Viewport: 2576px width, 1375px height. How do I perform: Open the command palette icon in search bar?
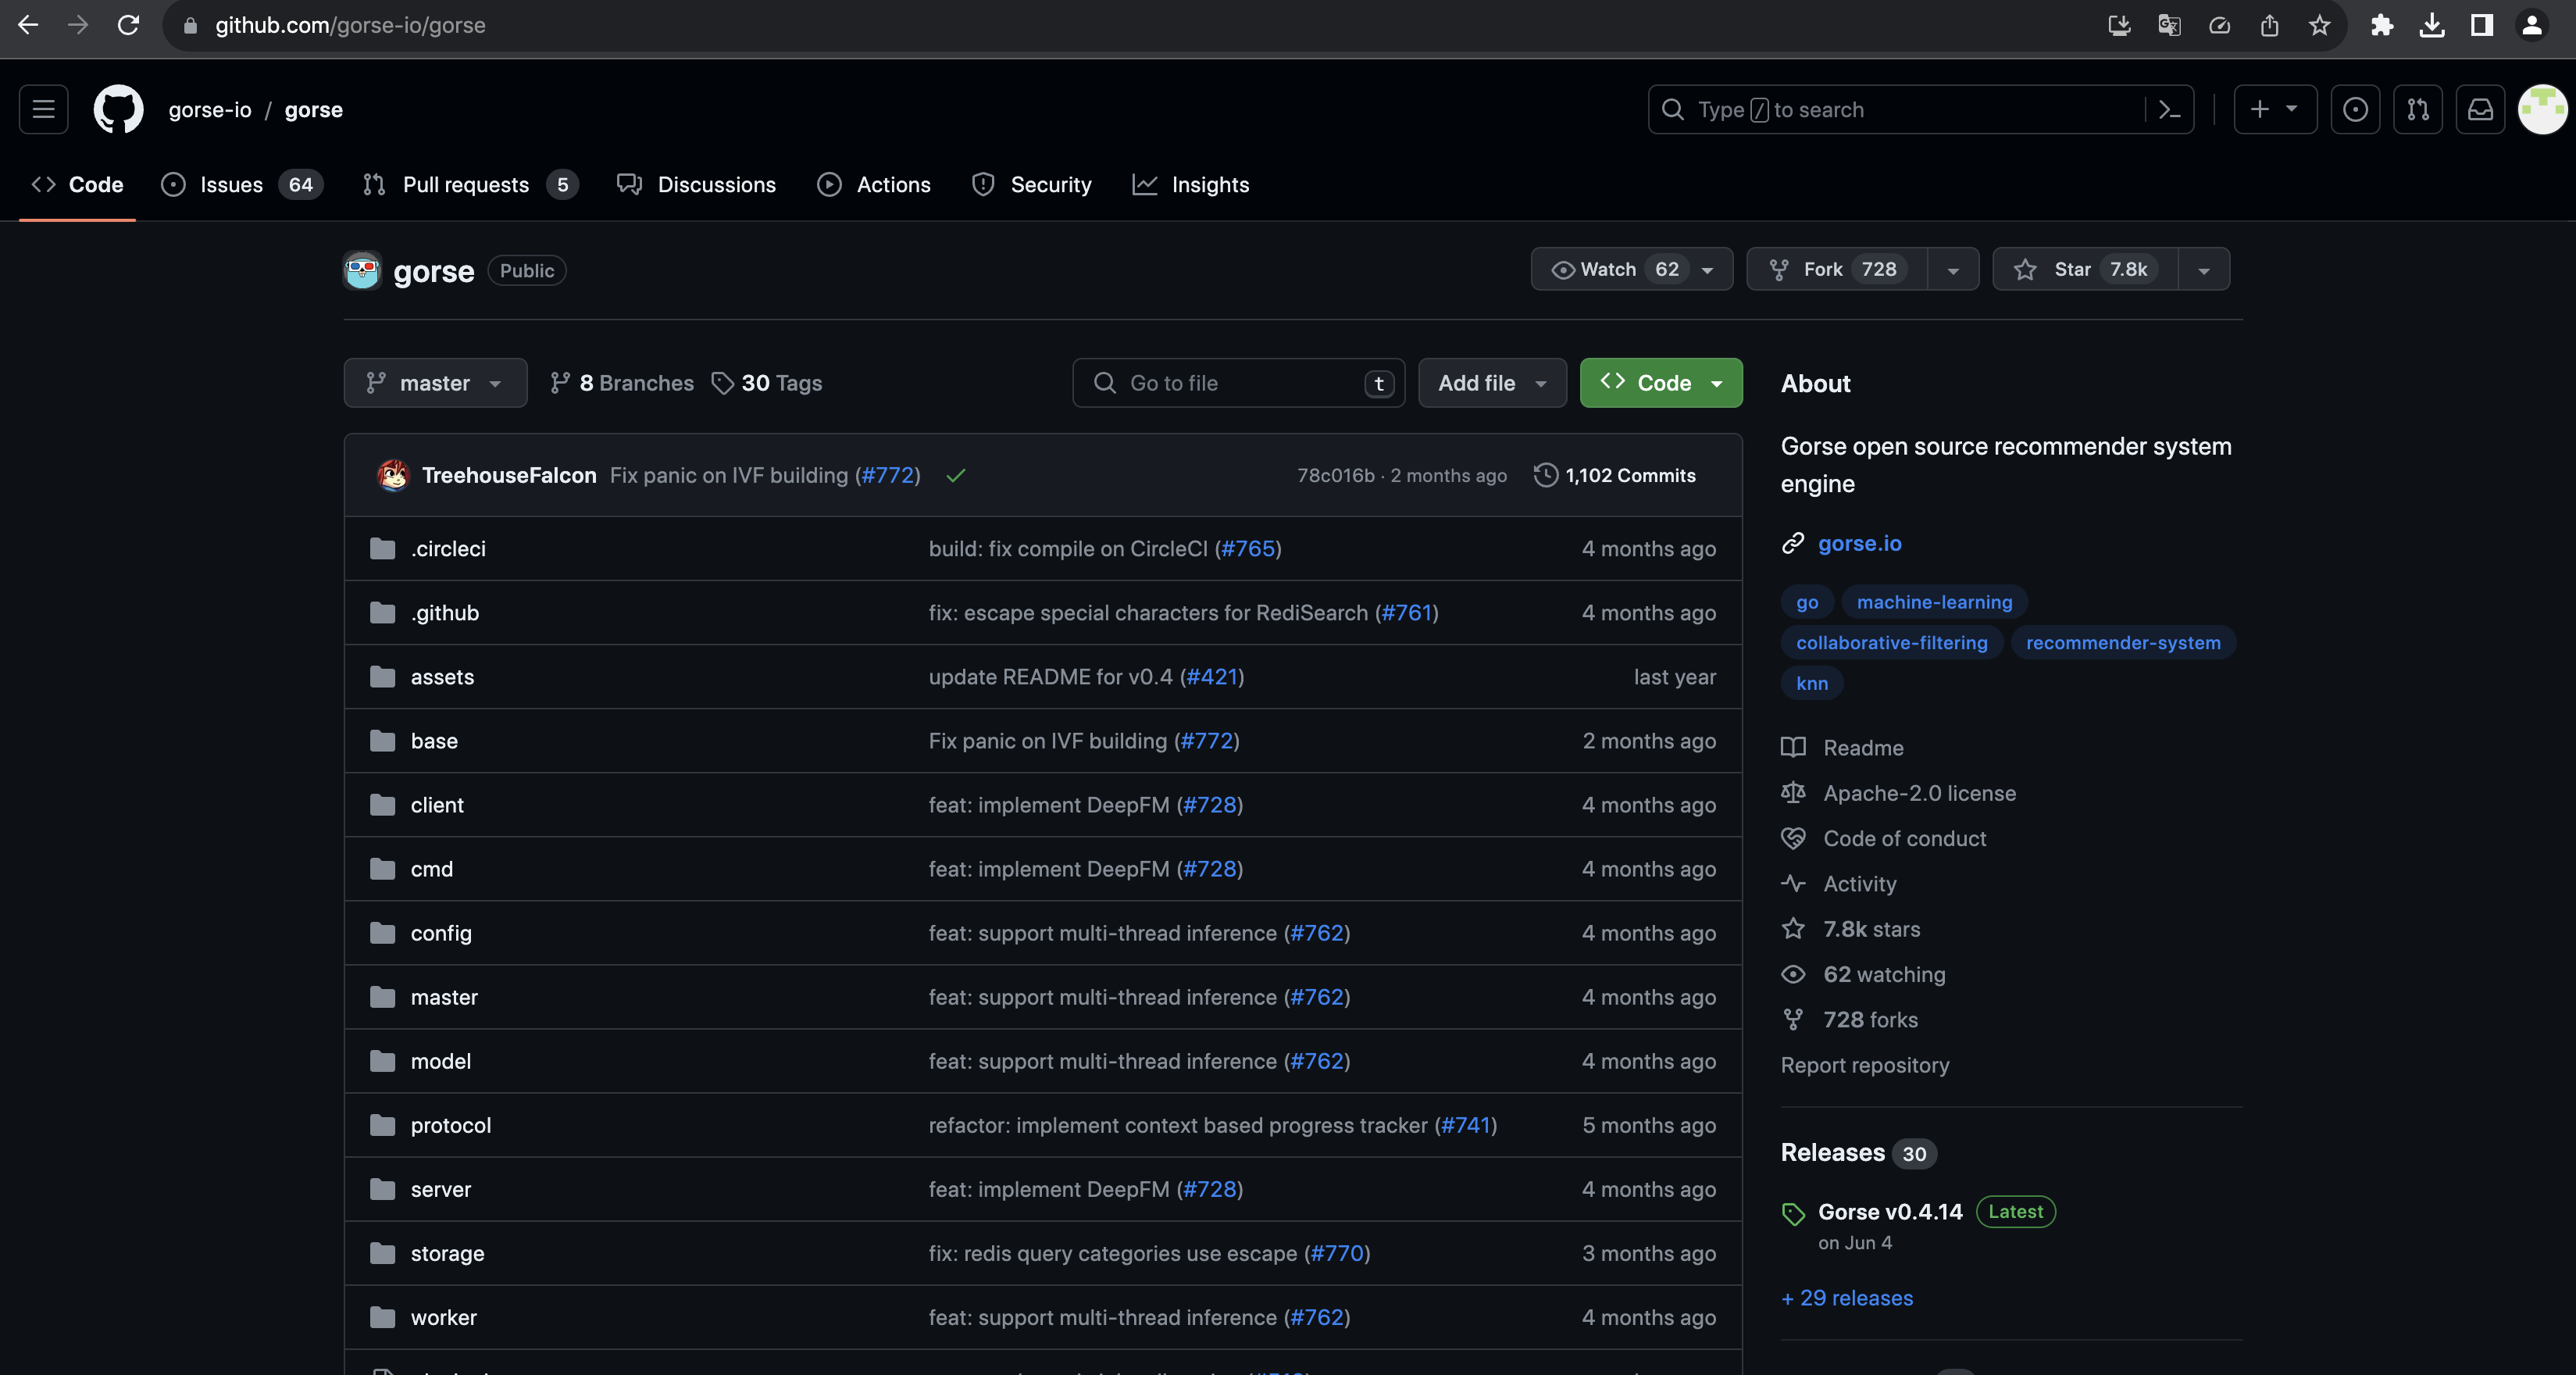2169,109
